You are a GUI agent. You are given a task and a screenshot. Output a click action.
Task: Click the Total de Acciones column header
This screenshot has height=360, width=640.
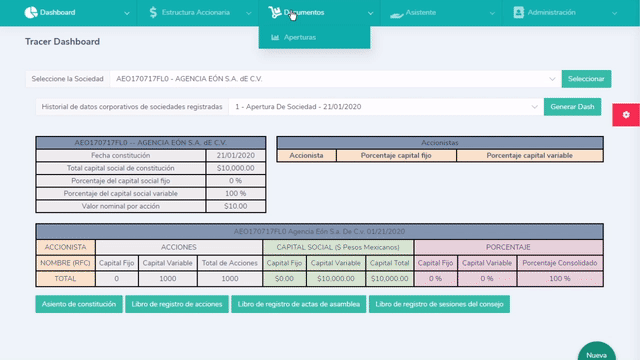point(230,263)
